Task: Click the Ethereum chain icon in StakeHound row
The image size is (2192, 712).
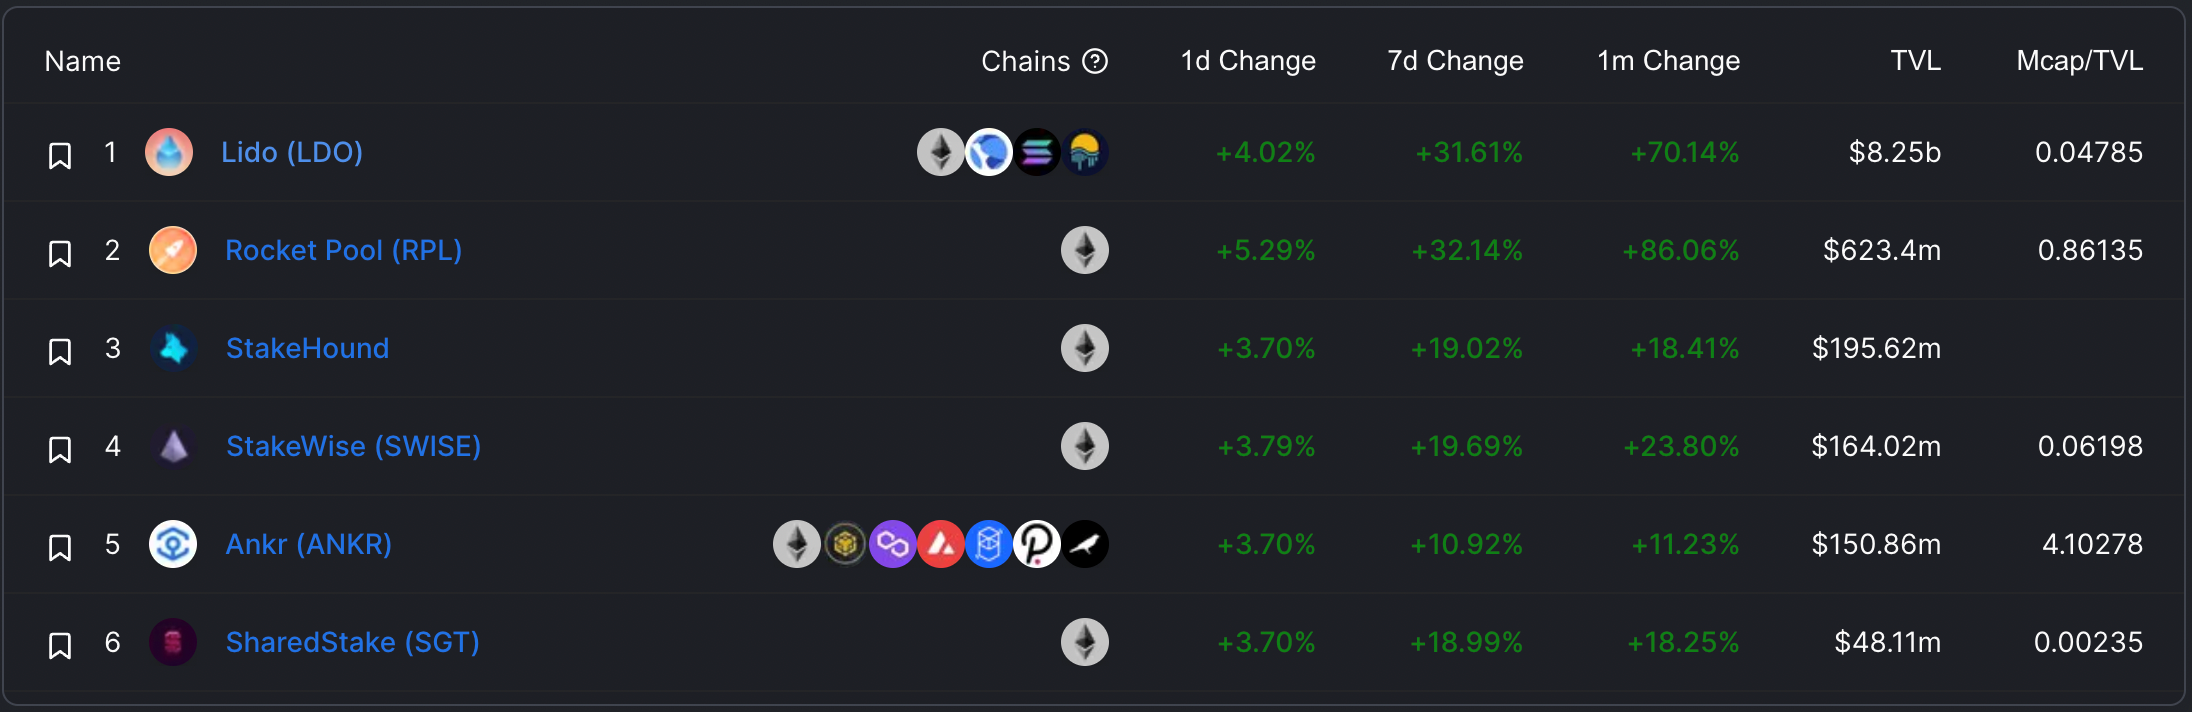Action: click(x=1085, y=348)
